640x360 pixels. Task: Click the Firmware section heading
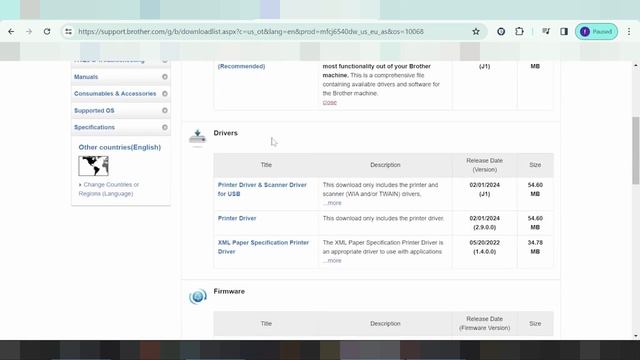229,291
